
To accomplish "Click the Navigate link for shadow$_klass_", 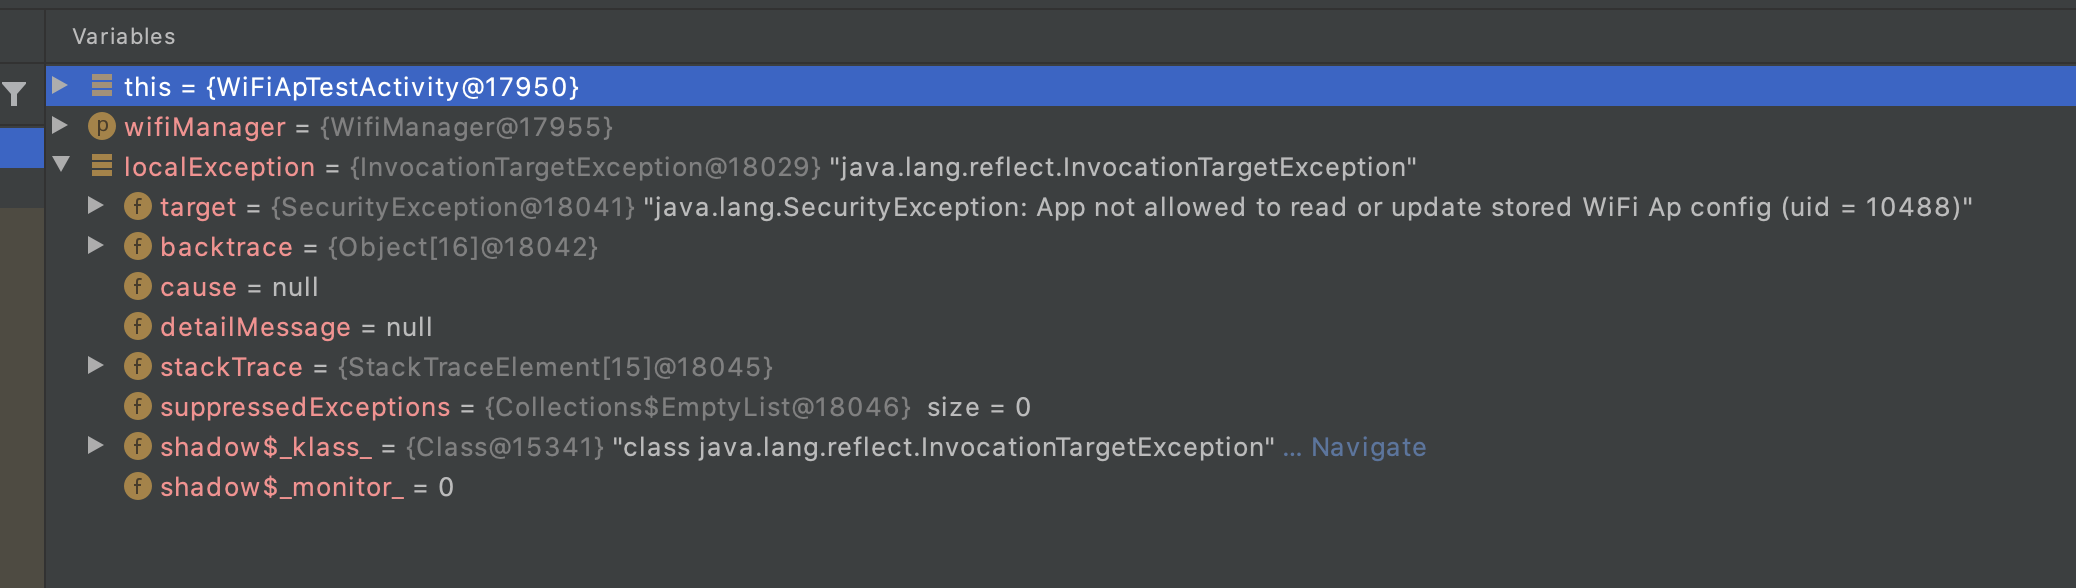I will tap(1368, 447).
